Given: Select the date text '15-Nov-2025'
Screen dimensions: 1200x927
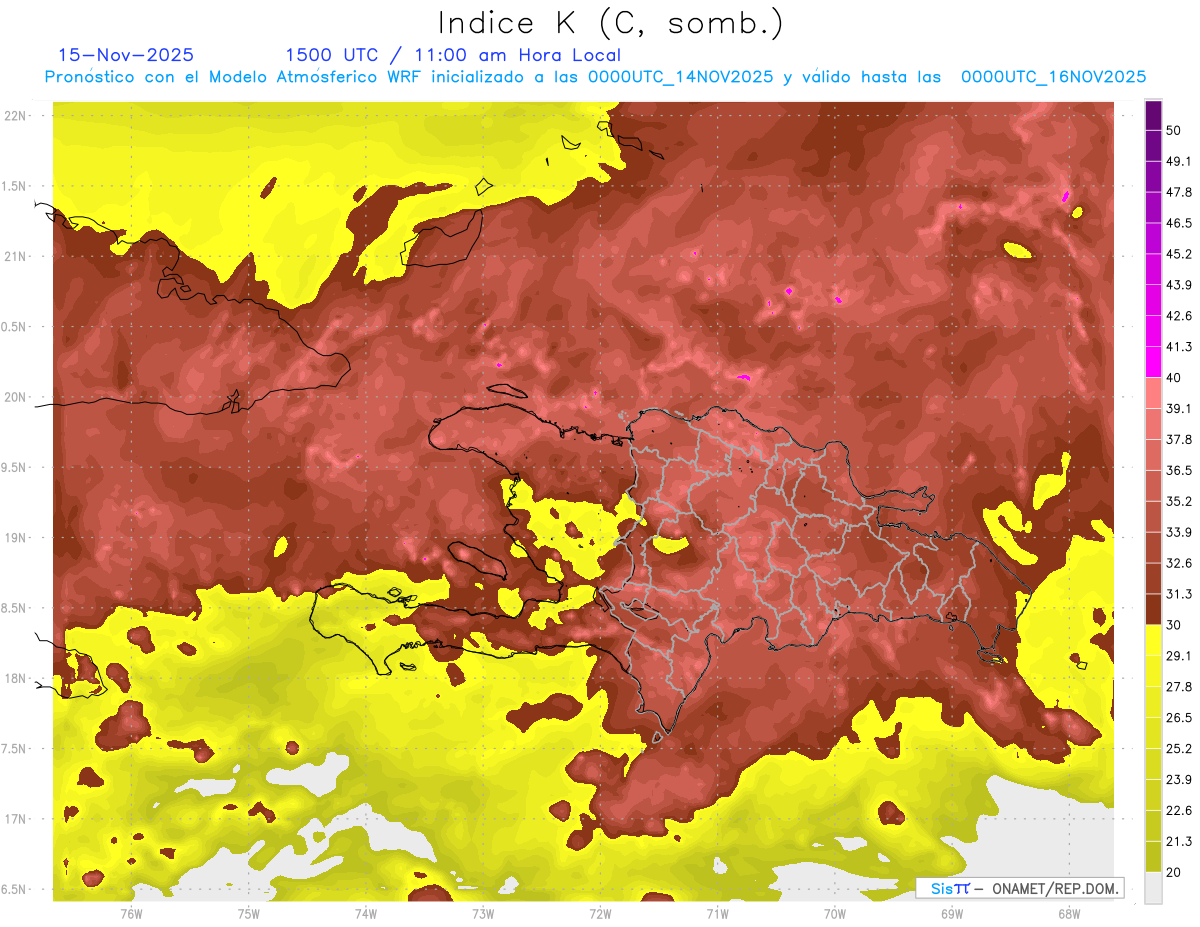Looking at the screenshot, I should pyautogui.click(x=126, y=55).
